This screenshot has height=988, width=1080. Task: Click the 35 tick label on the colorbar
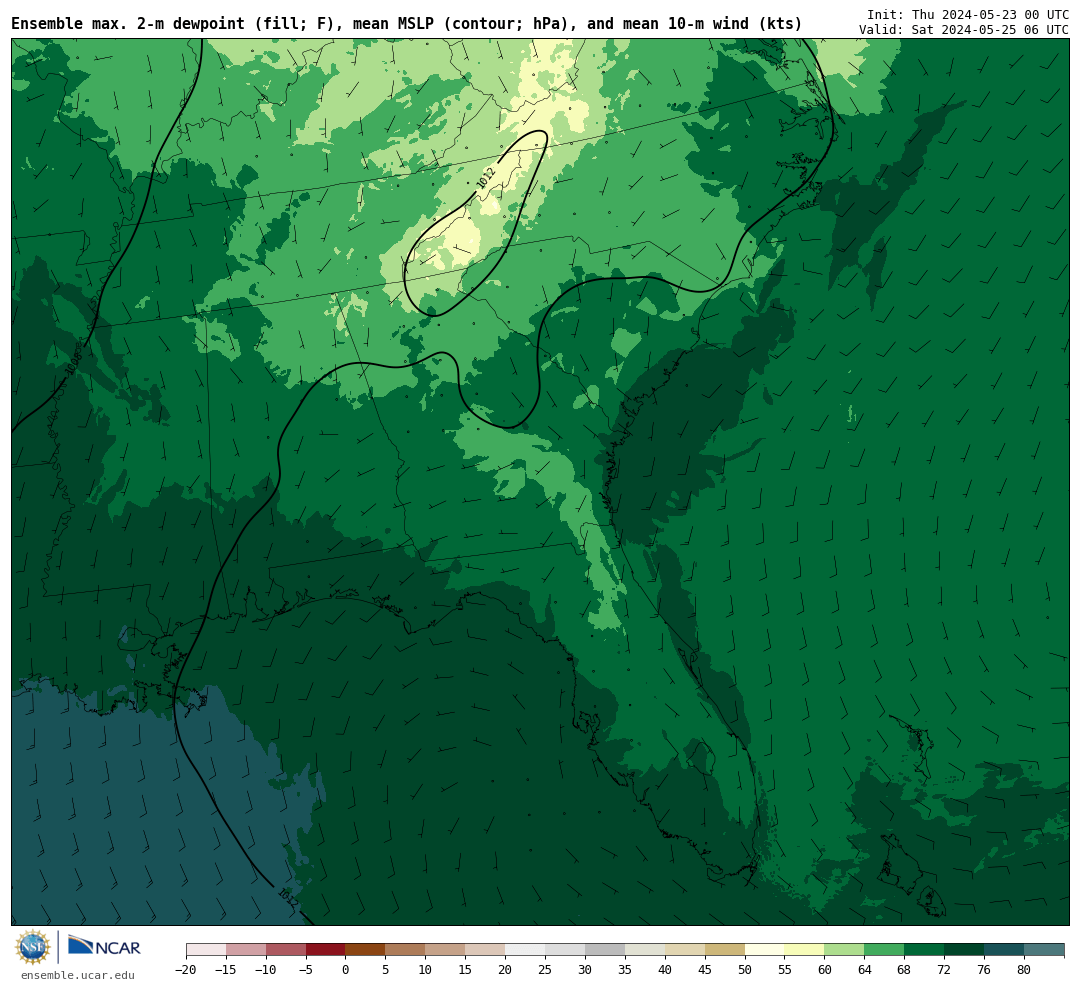(625, 970)
